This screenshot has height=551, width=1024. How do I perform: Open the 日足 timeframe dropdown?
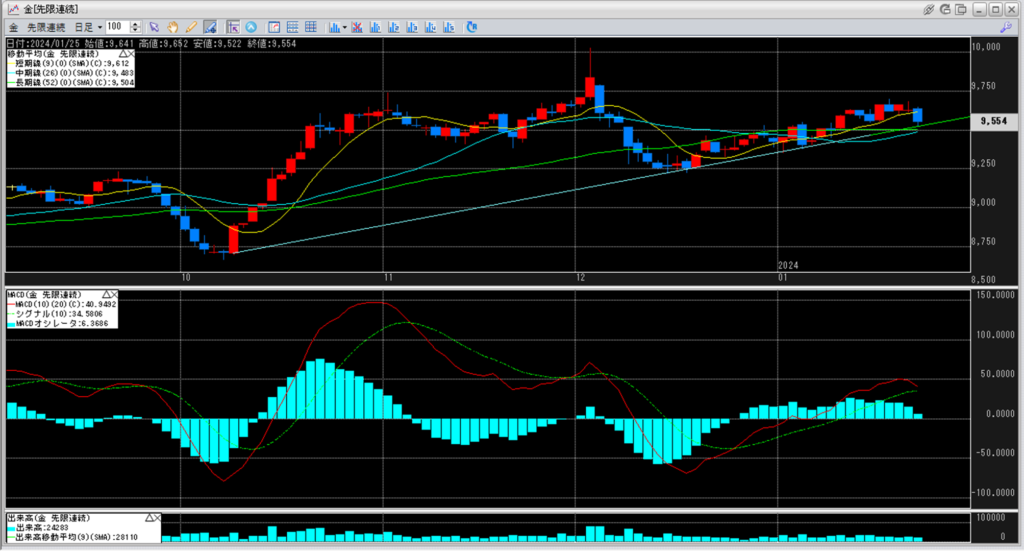(91, 26)
